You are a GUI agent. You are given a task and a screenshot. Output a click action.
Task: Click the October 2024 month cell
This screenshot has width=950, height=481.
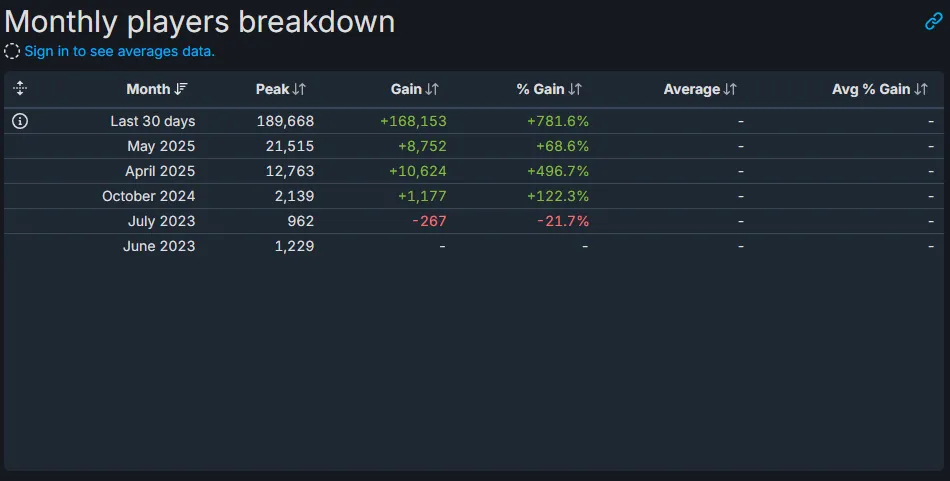pos(149,196)
